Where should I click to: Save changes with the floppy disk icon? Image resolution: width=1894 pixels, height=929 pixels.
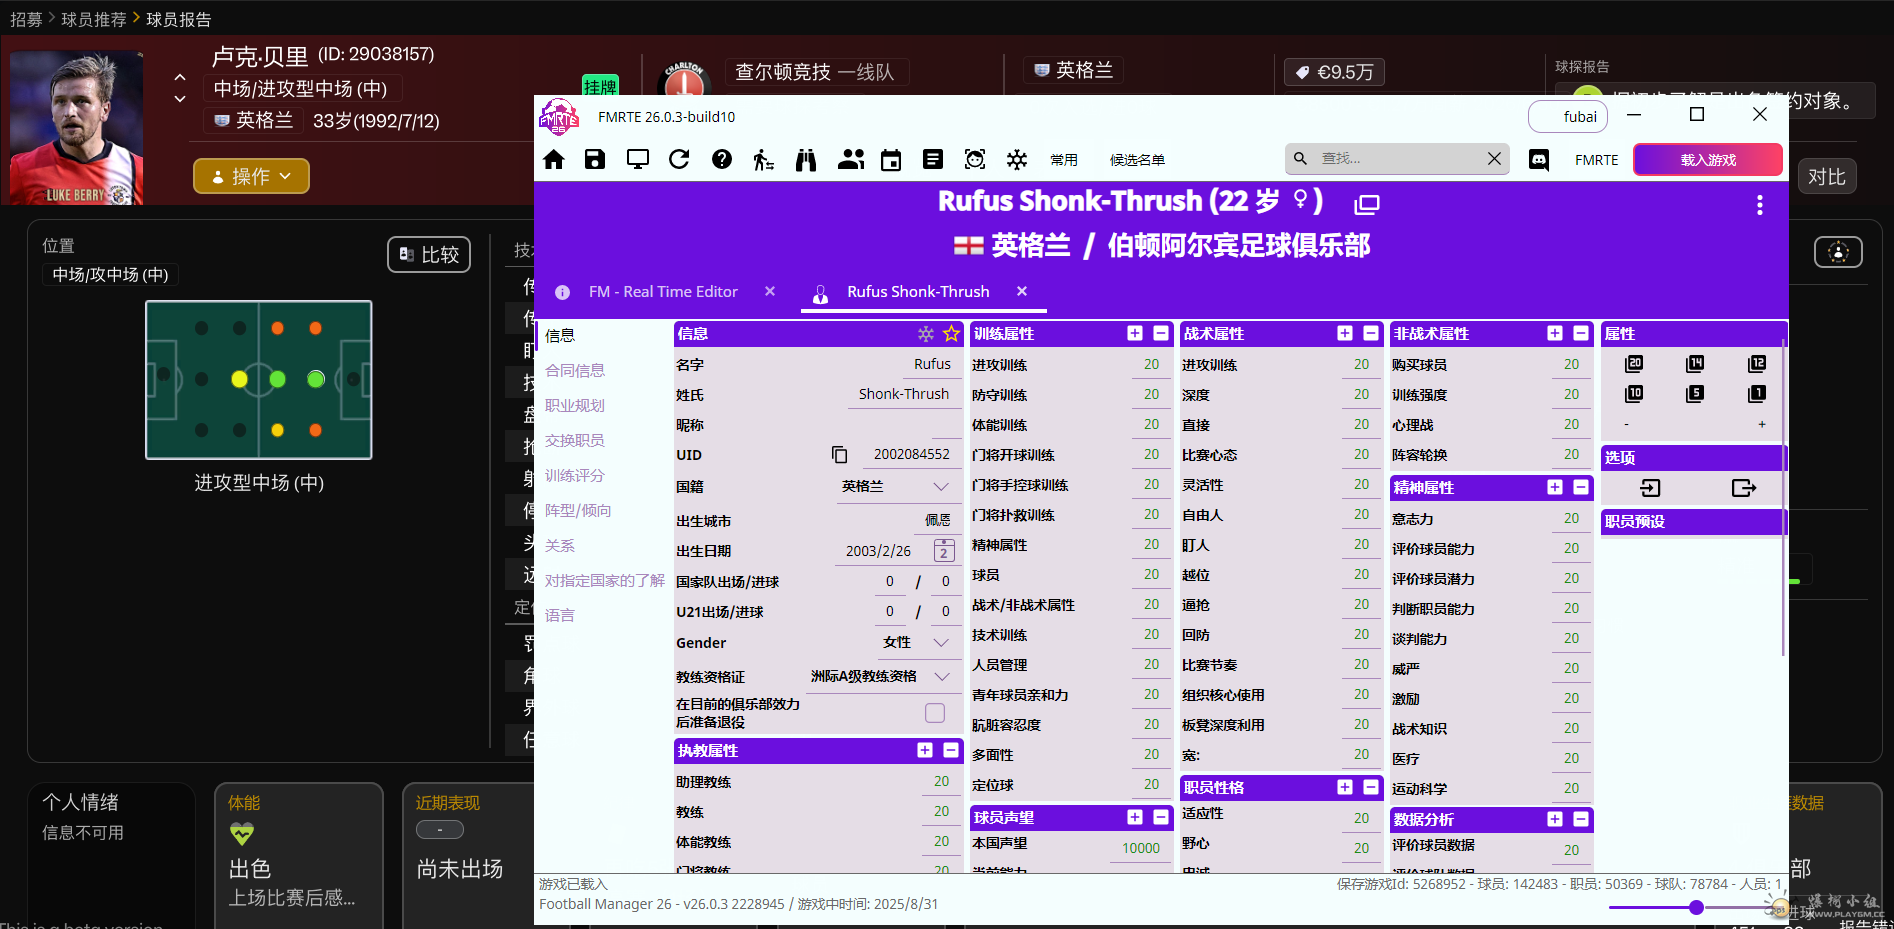pos(595,160)
